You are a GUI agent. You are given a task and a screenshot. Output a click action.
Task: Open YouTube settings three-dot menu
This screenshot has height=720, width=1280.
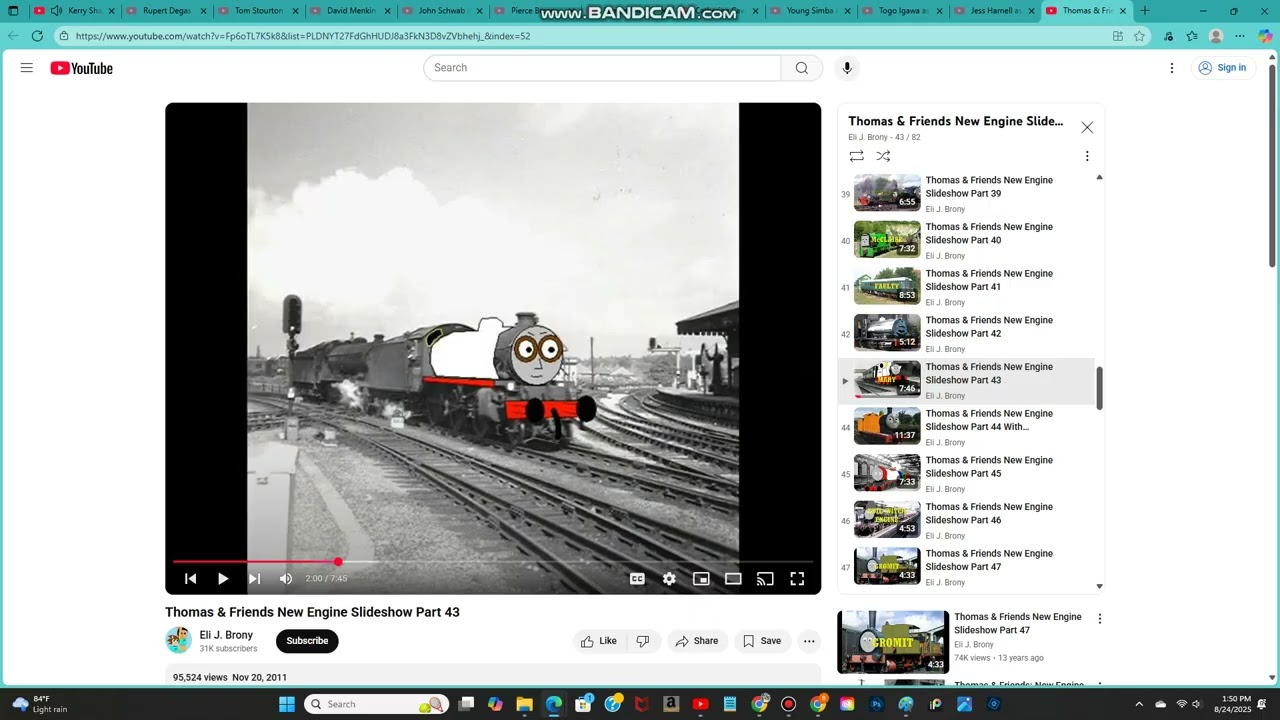[1172, 68]
